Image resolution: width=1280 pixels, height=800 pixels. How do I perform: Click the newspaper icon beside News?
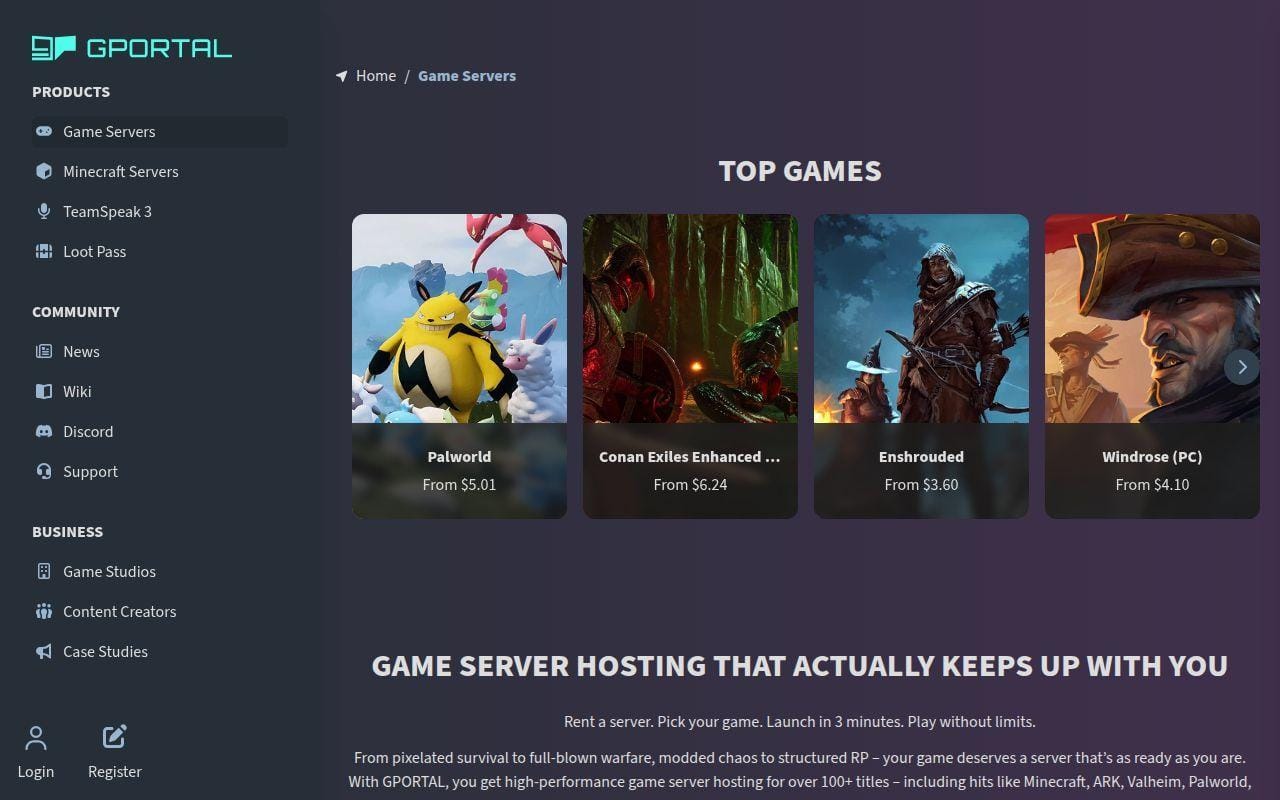point(44,351)
